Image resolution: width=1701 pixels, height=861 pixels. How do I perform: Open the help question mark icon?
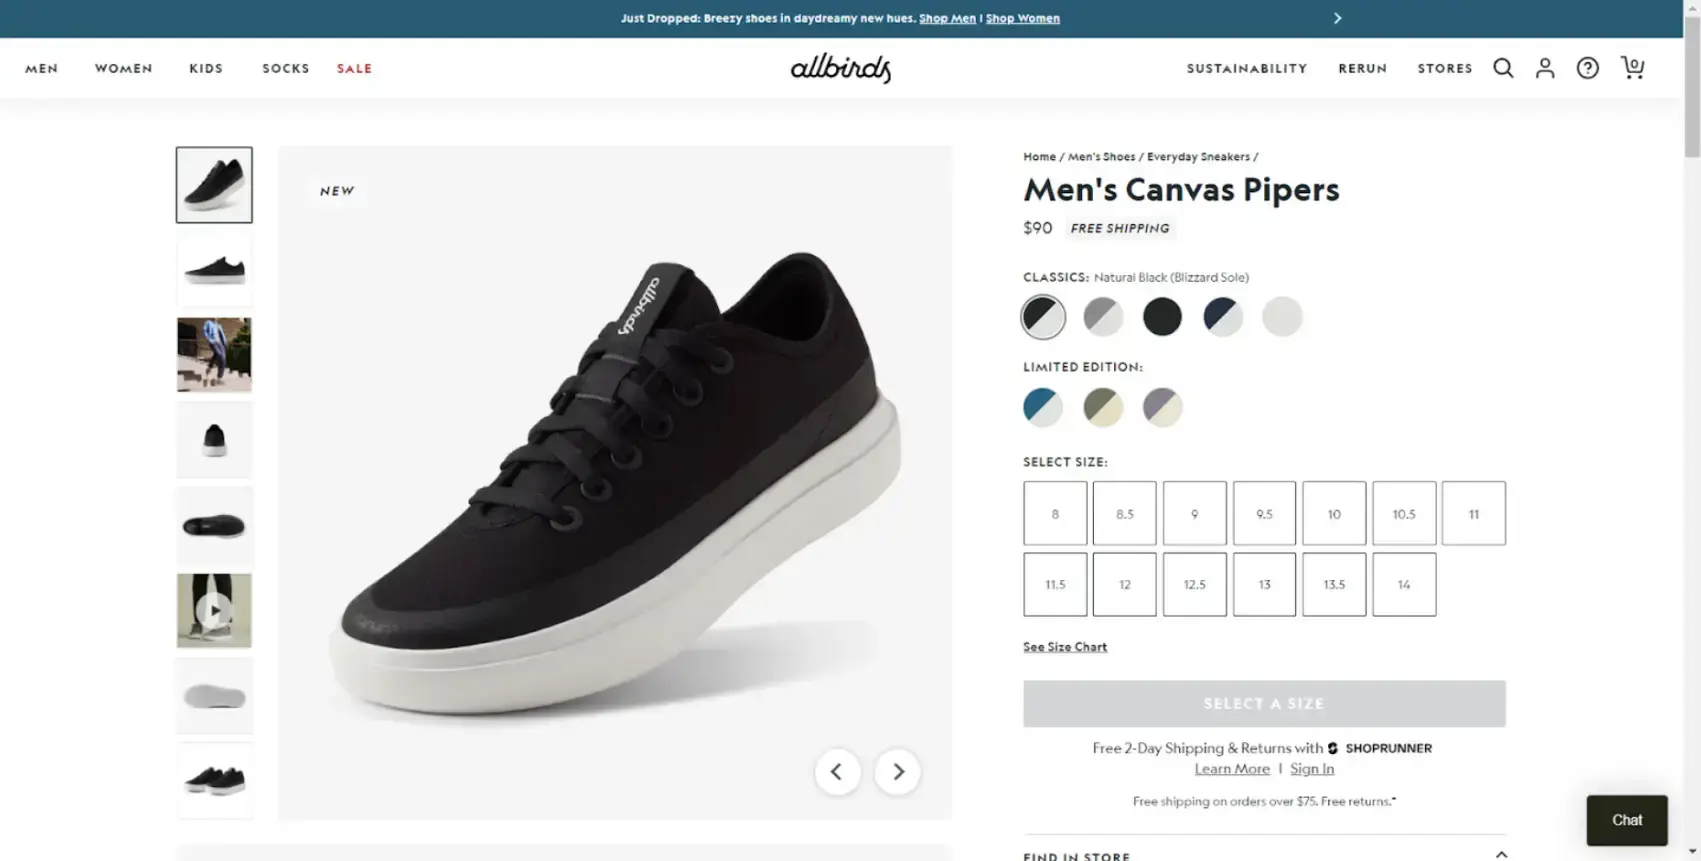pyautogui.click(x=1587, y=67)
